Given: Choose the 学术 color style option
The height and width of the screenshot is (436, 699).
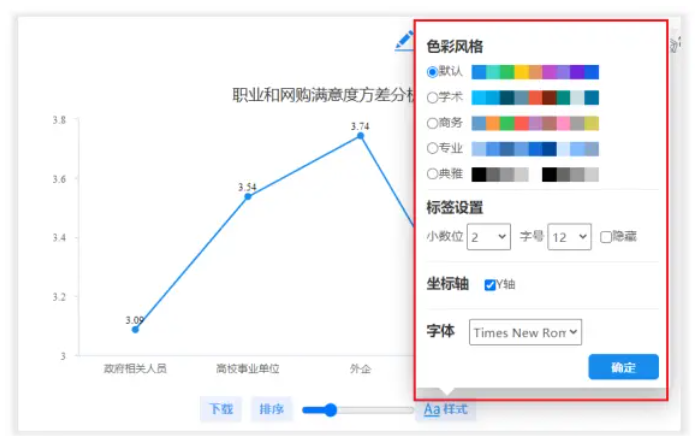Looking at the screenshot, I should tap(432, 98).
